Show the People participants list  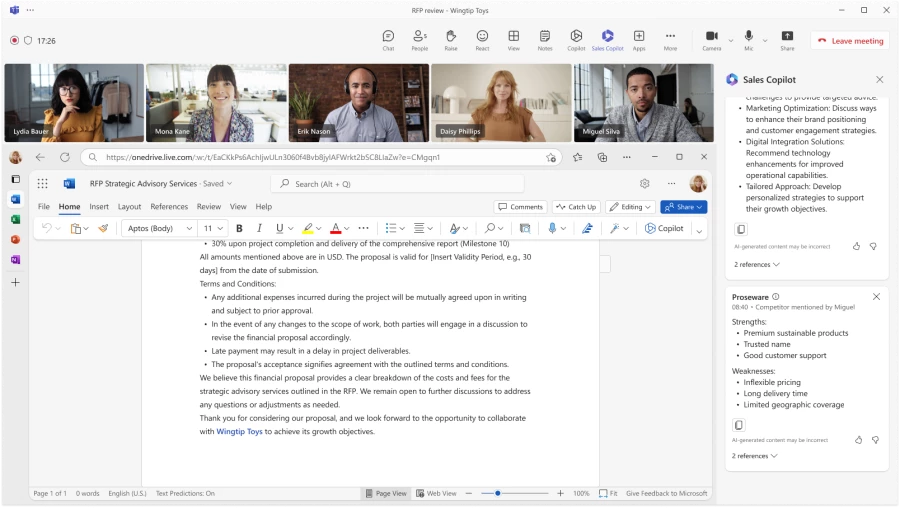pyautogui.click(x=419, y=39)
